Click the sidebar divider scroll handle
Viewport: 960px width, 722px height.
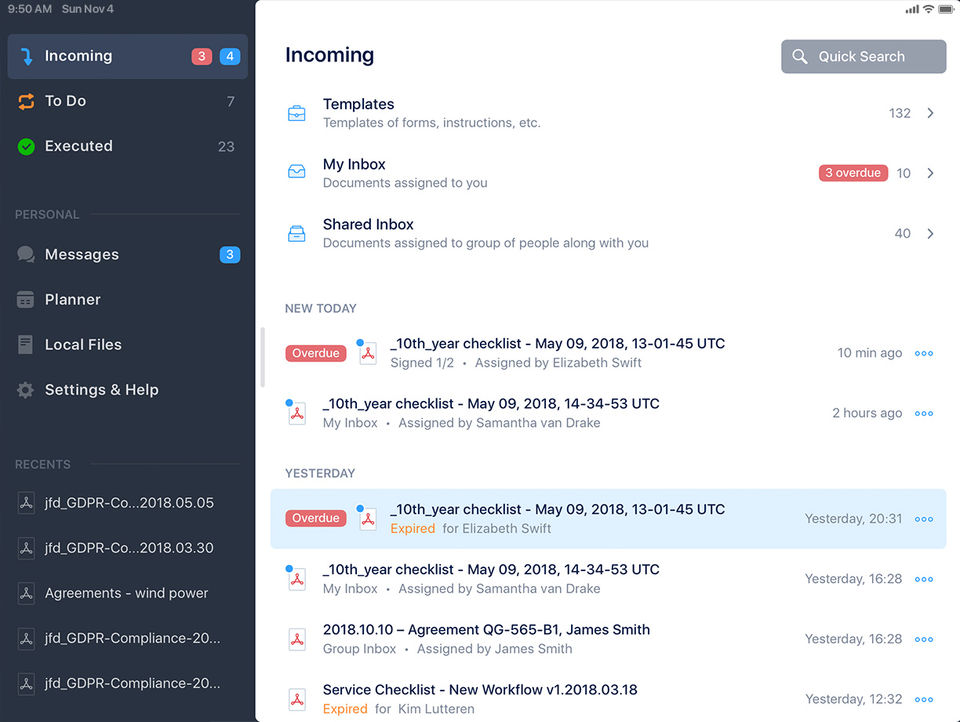tap(263, 358)
